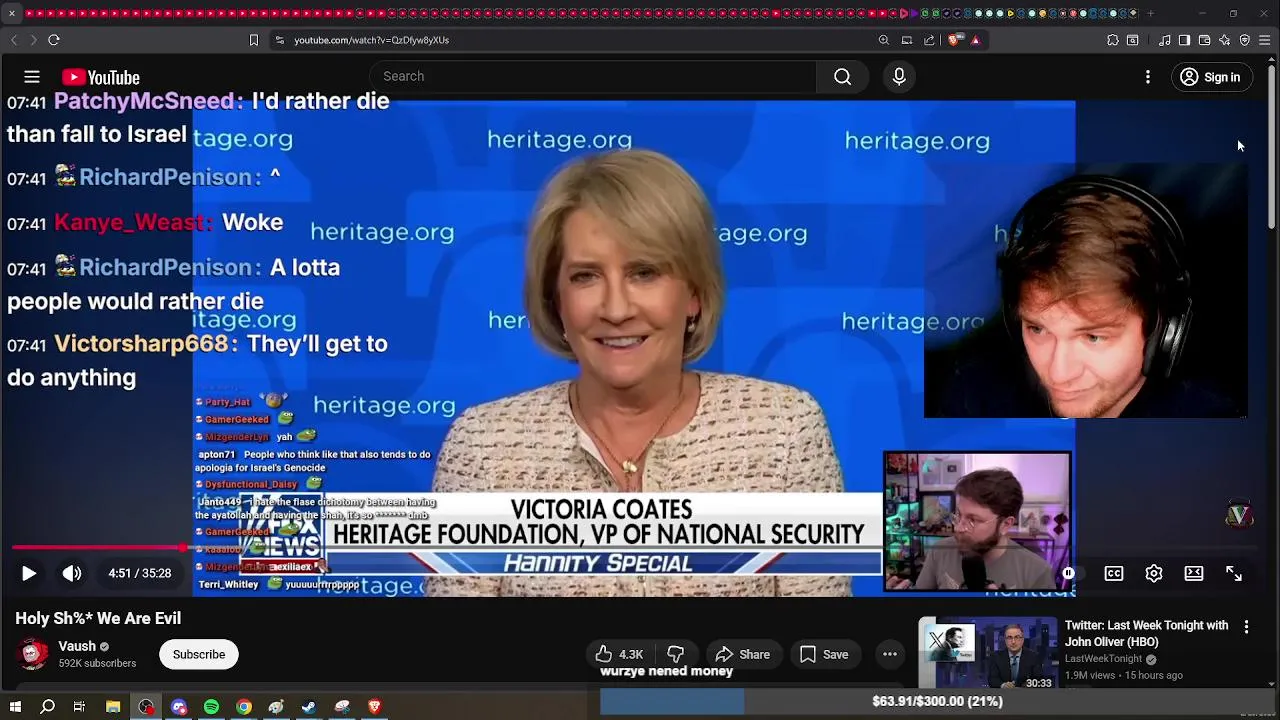
Task: Open the Brave Wallet icon
Action: [1205, 40]
